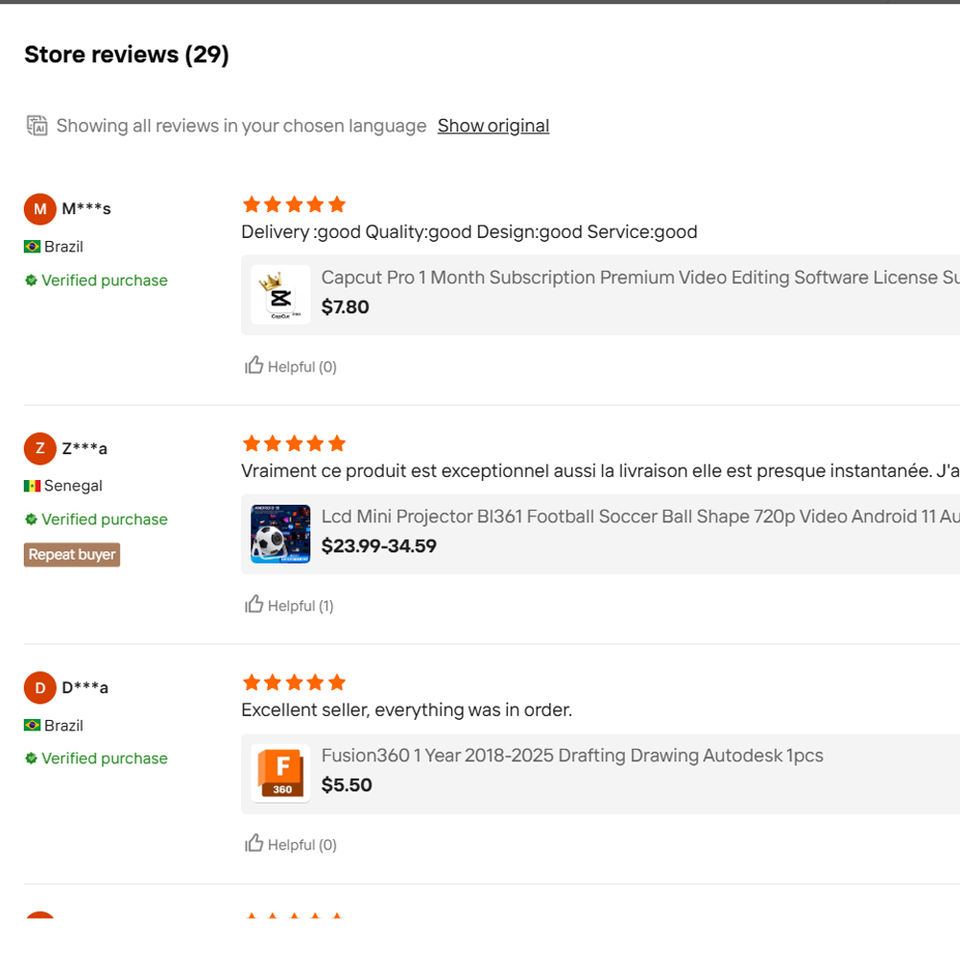Click the M avatar for reviewer M***s

click(x=39, y=209)
